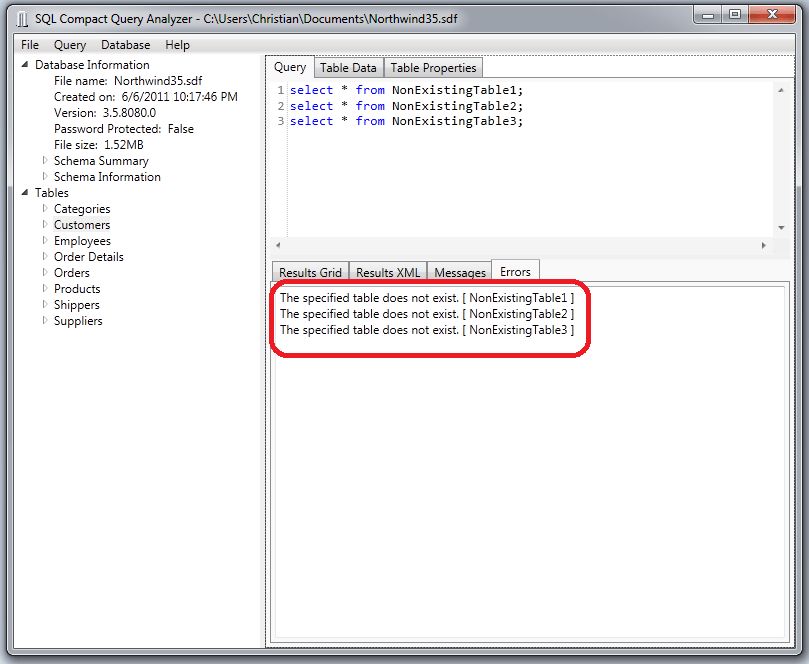This screenshot has width=809, height=664.
Task: Expand the Suppliers table arrow
Action: click(x=45, y=320)
